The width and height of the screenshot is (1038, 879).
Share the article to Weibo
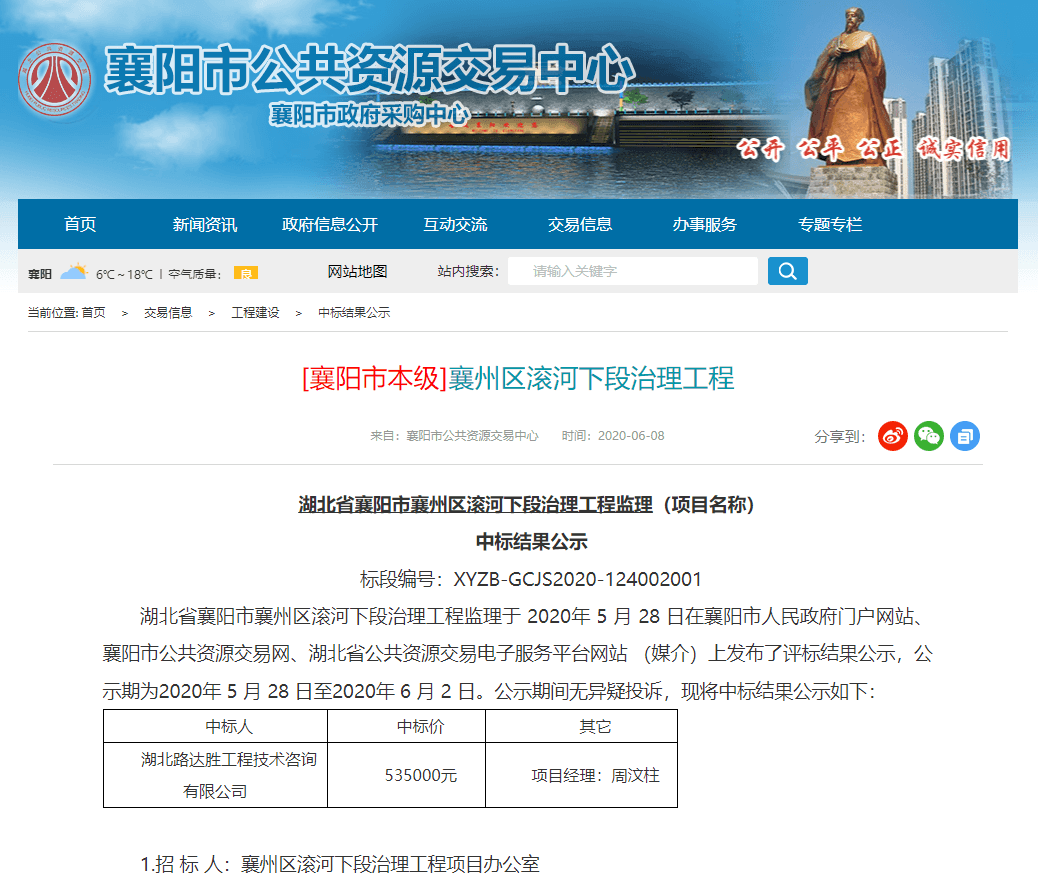click(x=893, y=436)
